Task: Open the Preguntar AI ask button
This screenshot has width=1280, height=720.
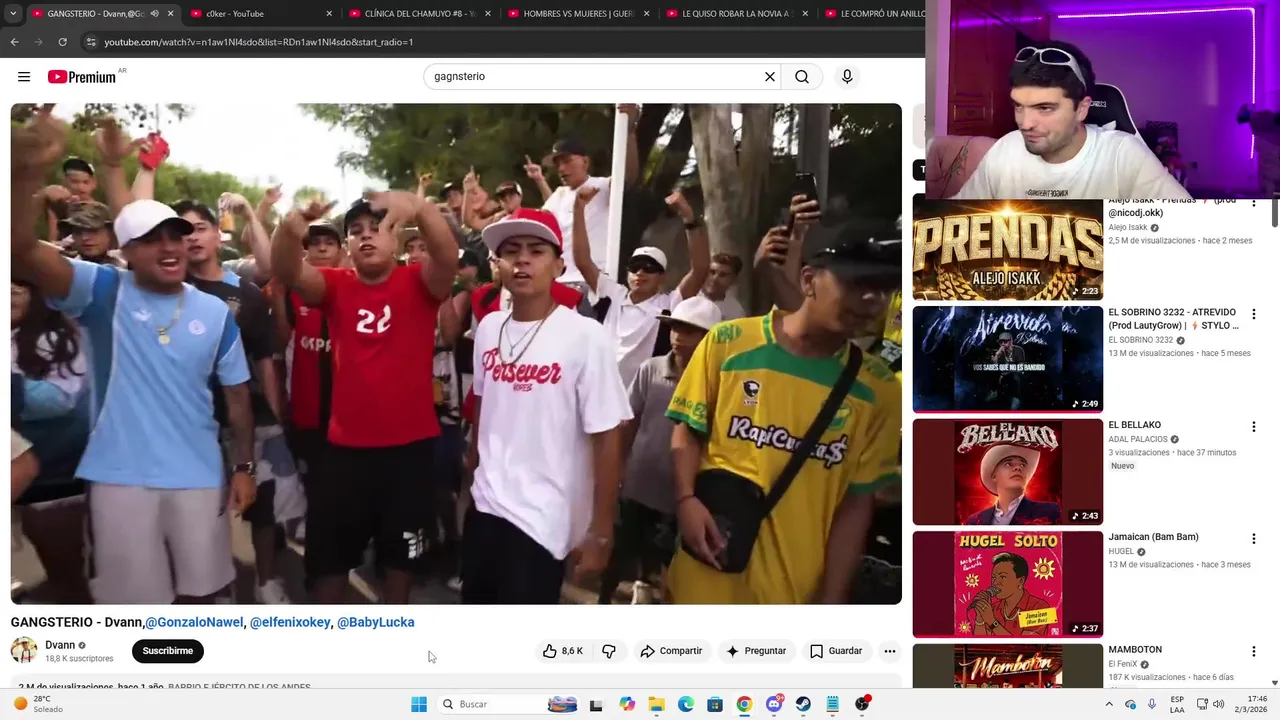Action: pos(756,651)
